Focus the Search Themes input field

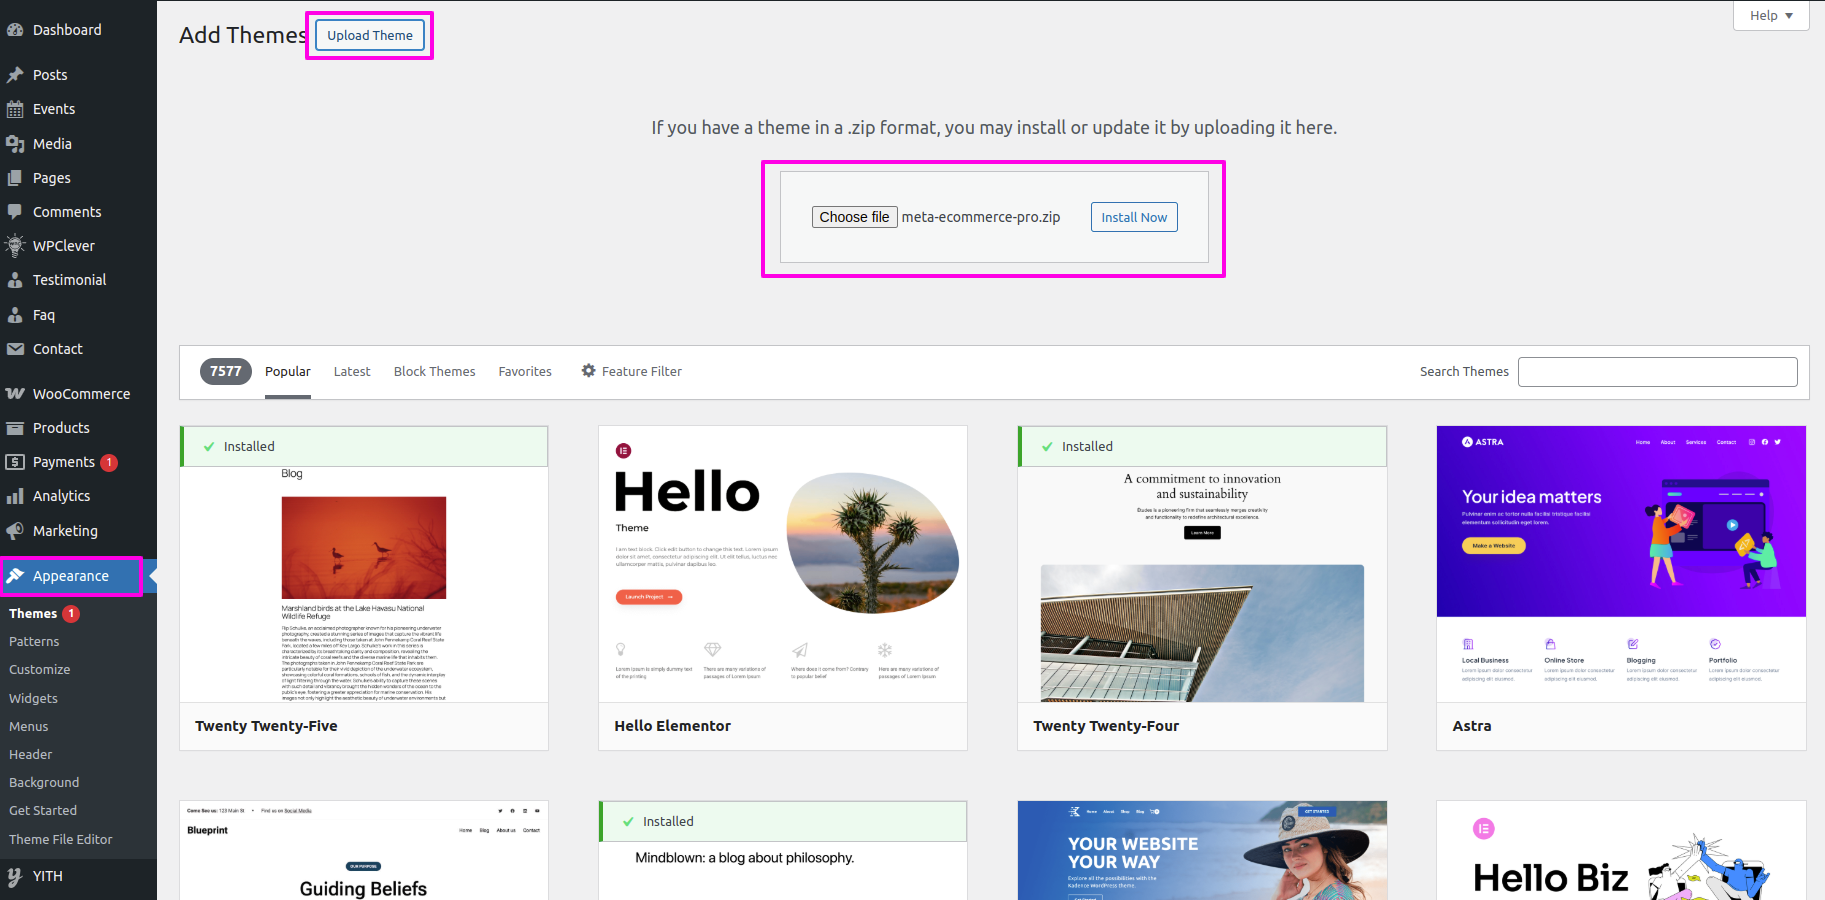[x=1657, y=372]
